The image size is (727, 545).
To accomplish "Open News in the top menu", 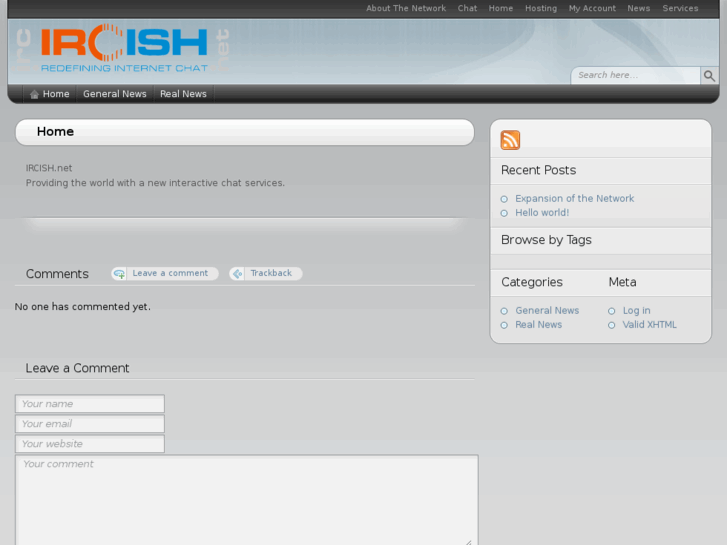I will coord(638,8).
